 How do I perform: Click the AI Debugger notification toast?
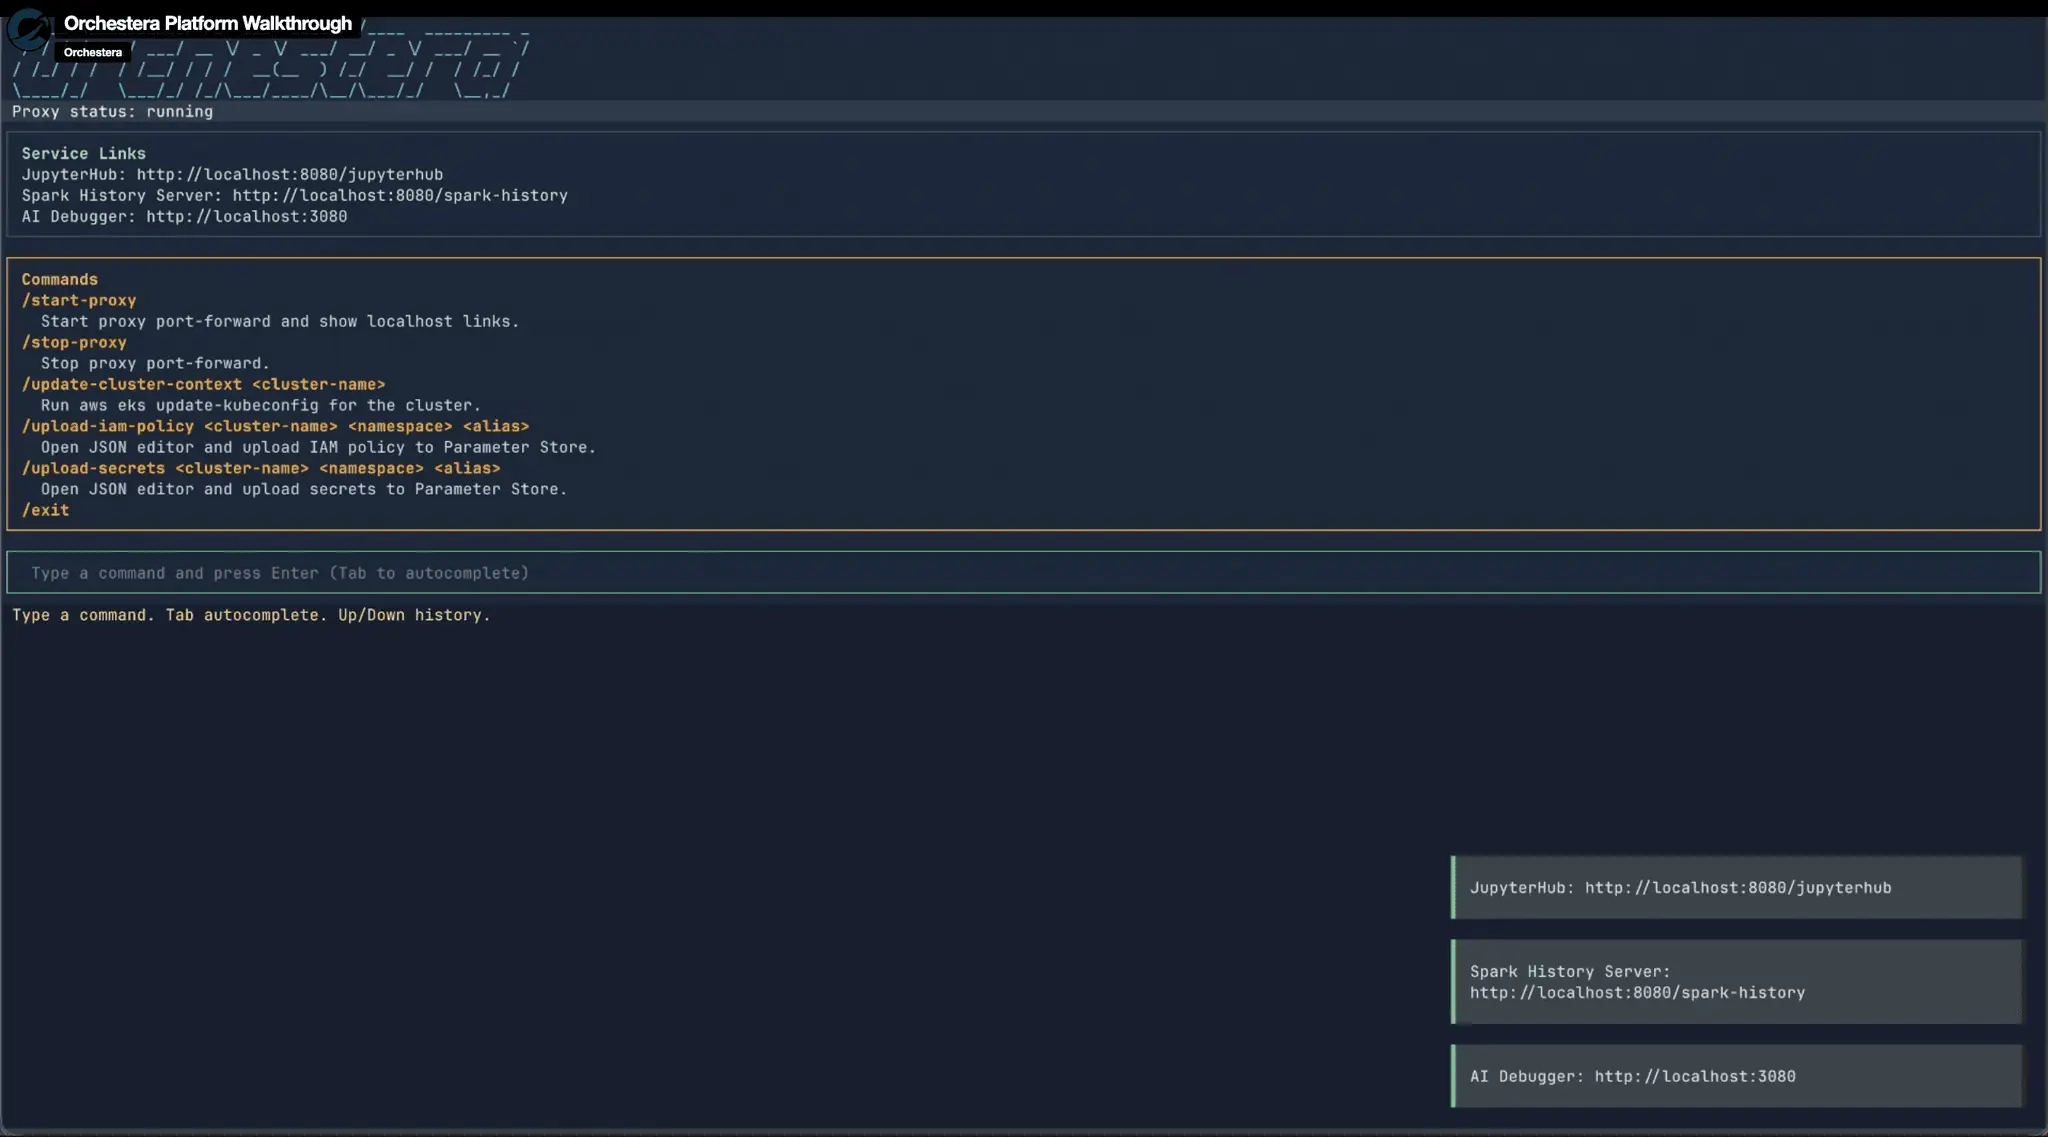coord(1737,1076)
